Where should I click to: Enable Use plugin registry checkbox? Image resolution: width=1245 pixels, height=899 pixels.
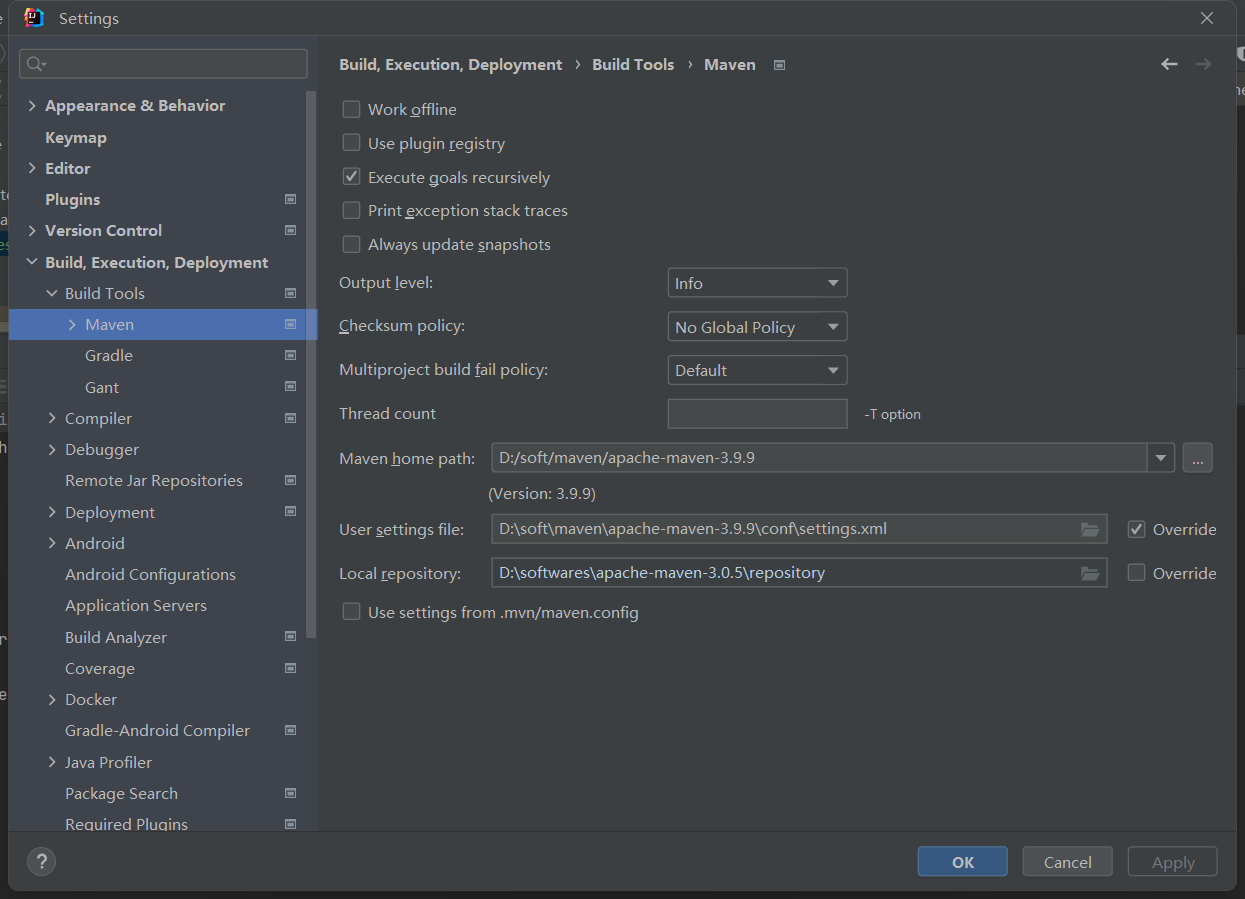click(351, 143)
